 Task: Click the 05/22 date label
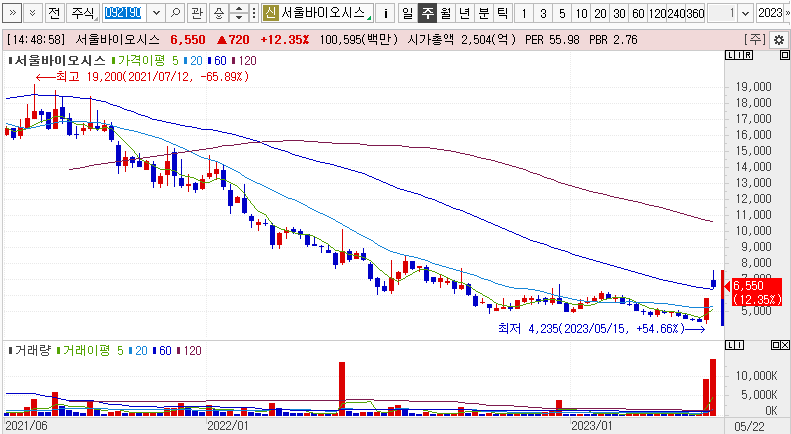point(750,426)
